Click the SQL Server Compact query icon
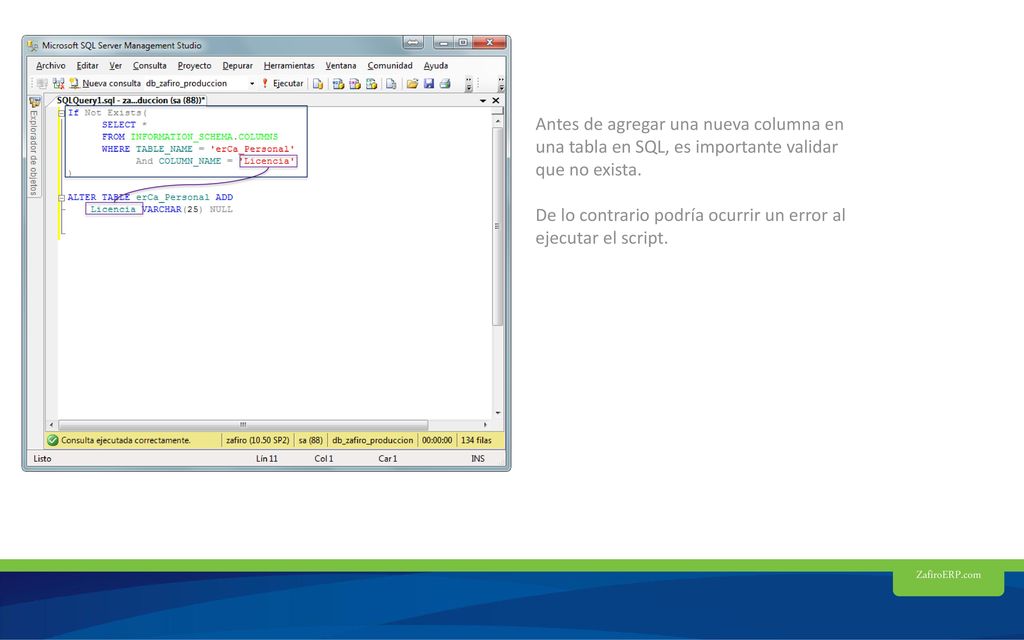Screen dimensions: 1024x640 point(391,84)
